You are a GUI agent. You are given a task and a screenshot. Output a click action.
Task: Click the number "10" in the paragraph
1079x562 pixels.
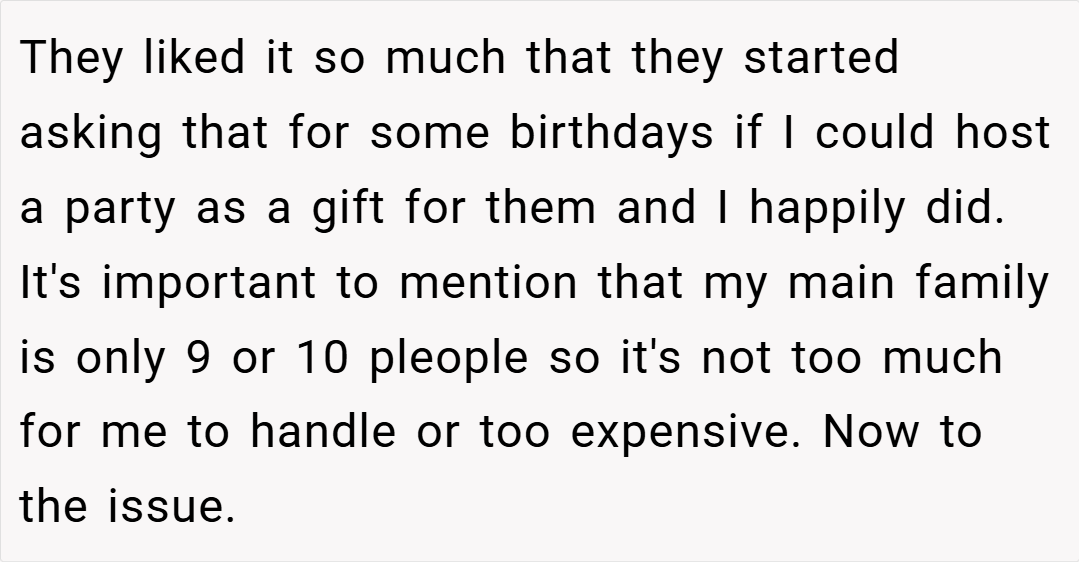pos(323,358)
